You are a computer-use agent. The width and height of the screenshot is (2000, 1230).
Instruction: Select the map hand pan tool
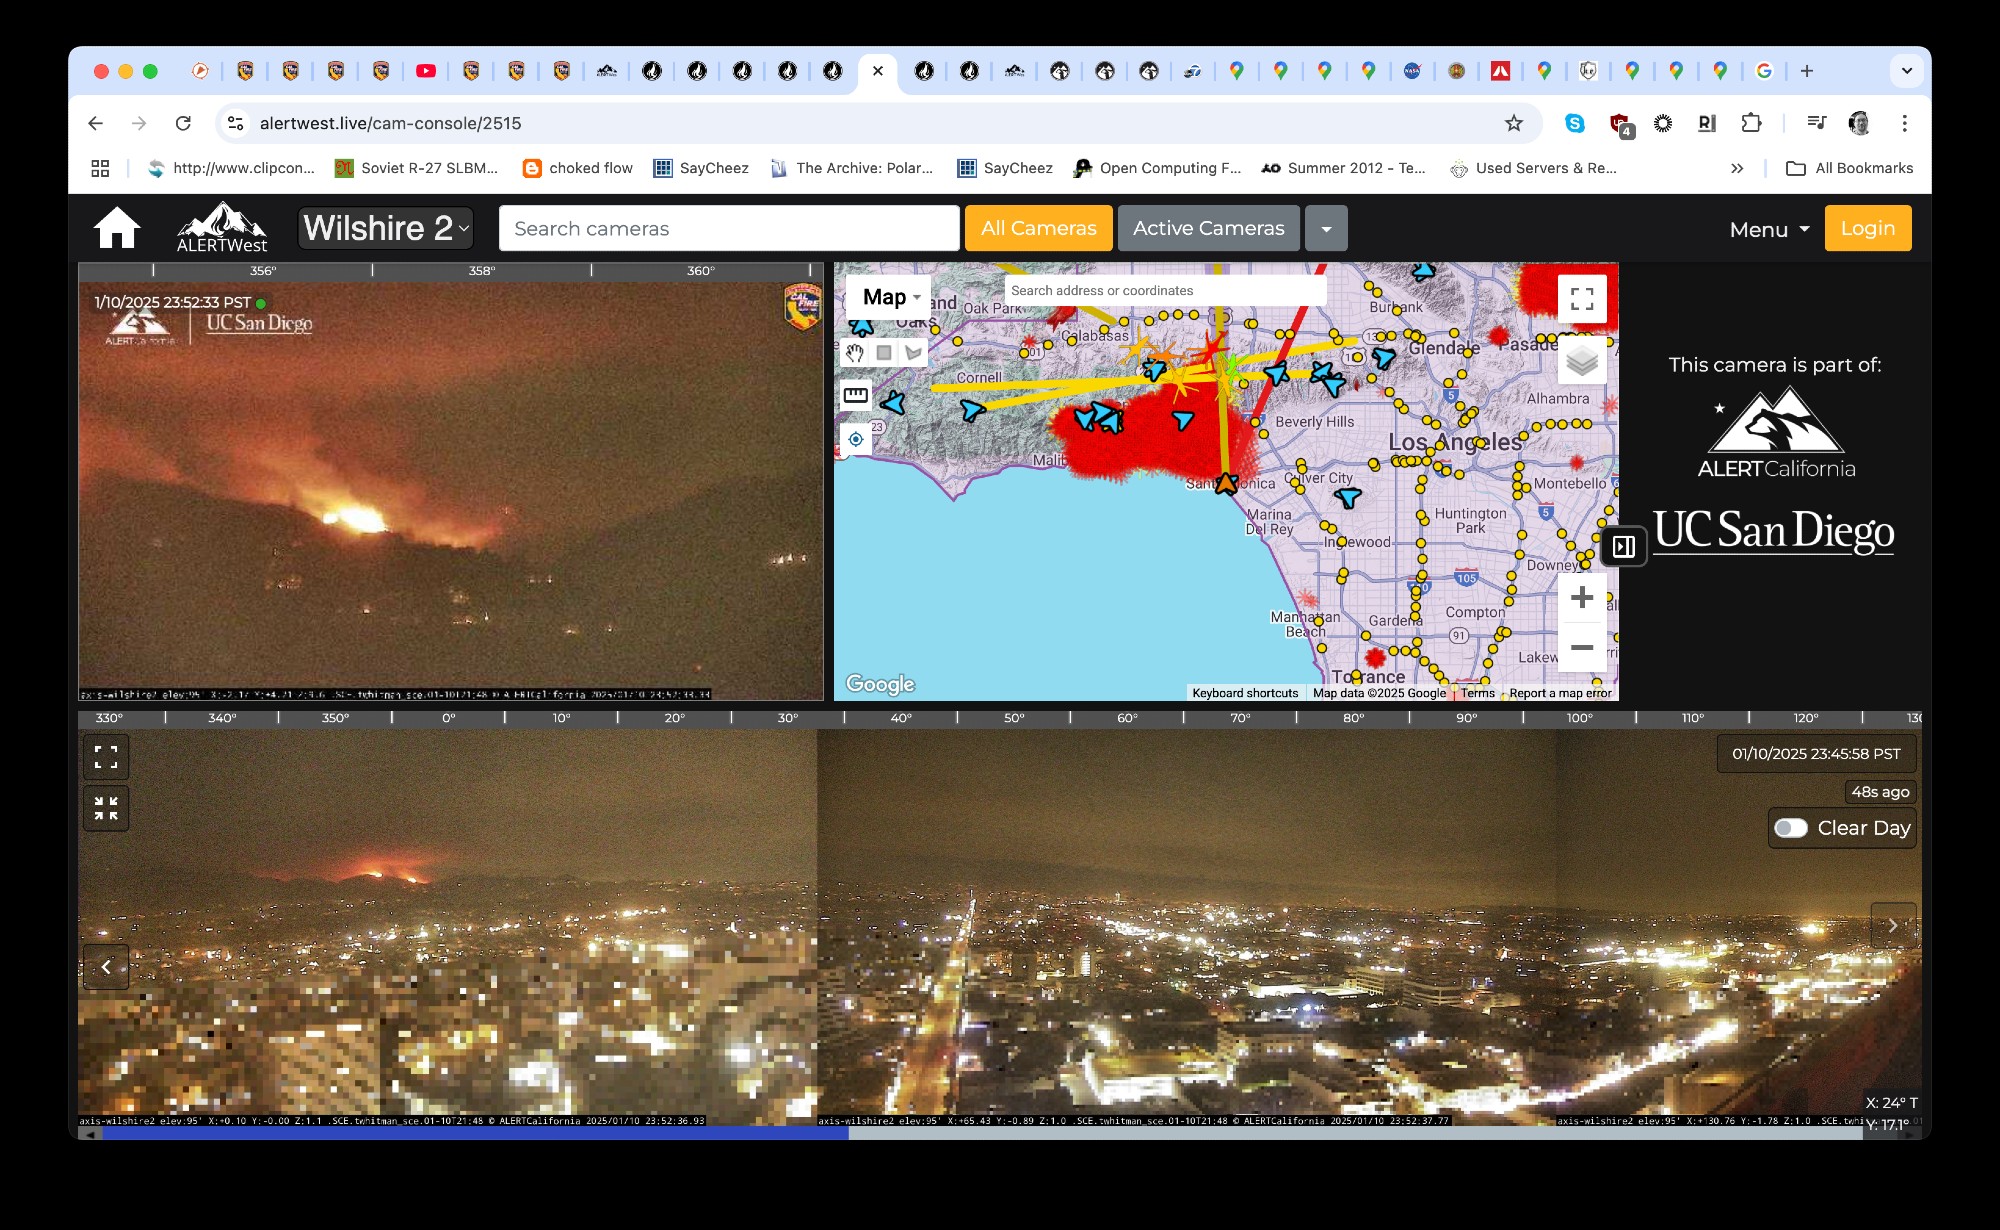[x=854, y=352]
